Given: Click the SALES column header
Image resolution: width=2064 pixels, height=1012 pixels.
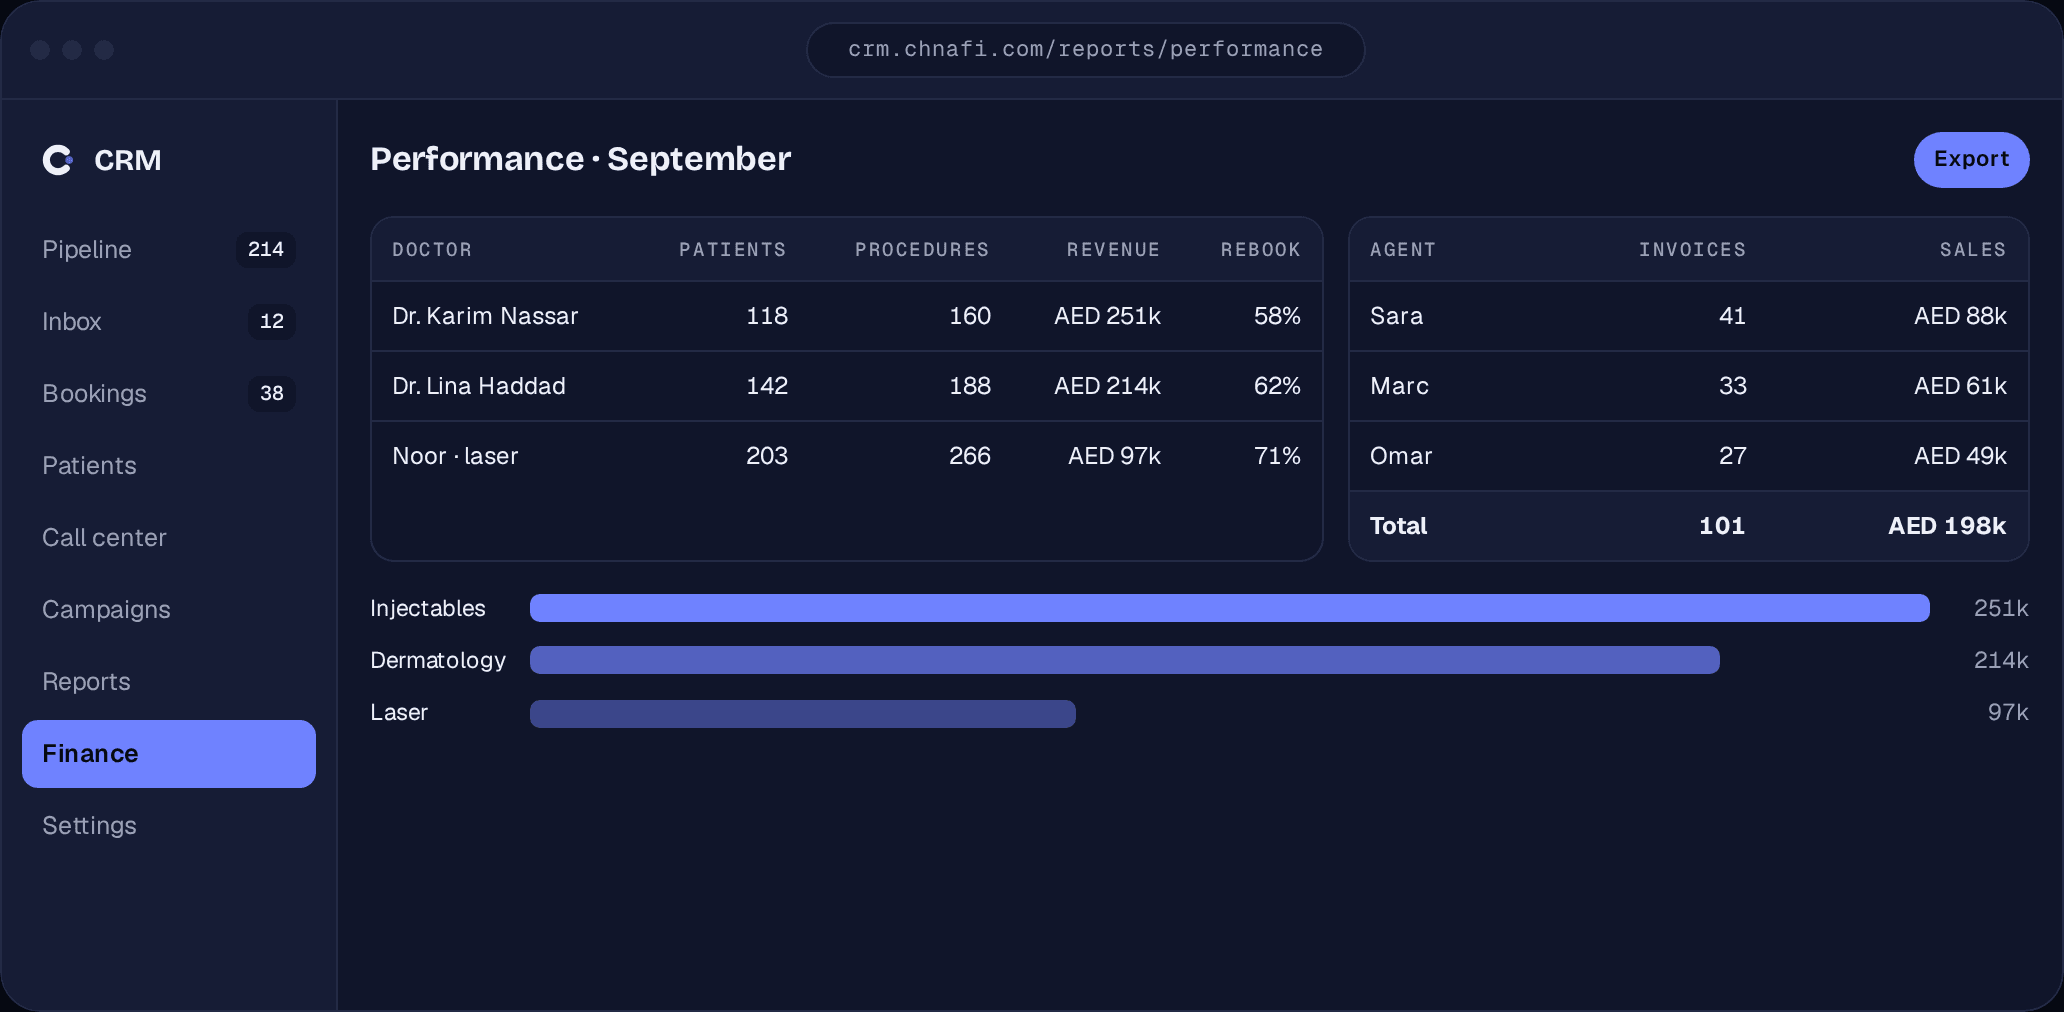Looking at the screenshot, I should (x=1973, y=250).
